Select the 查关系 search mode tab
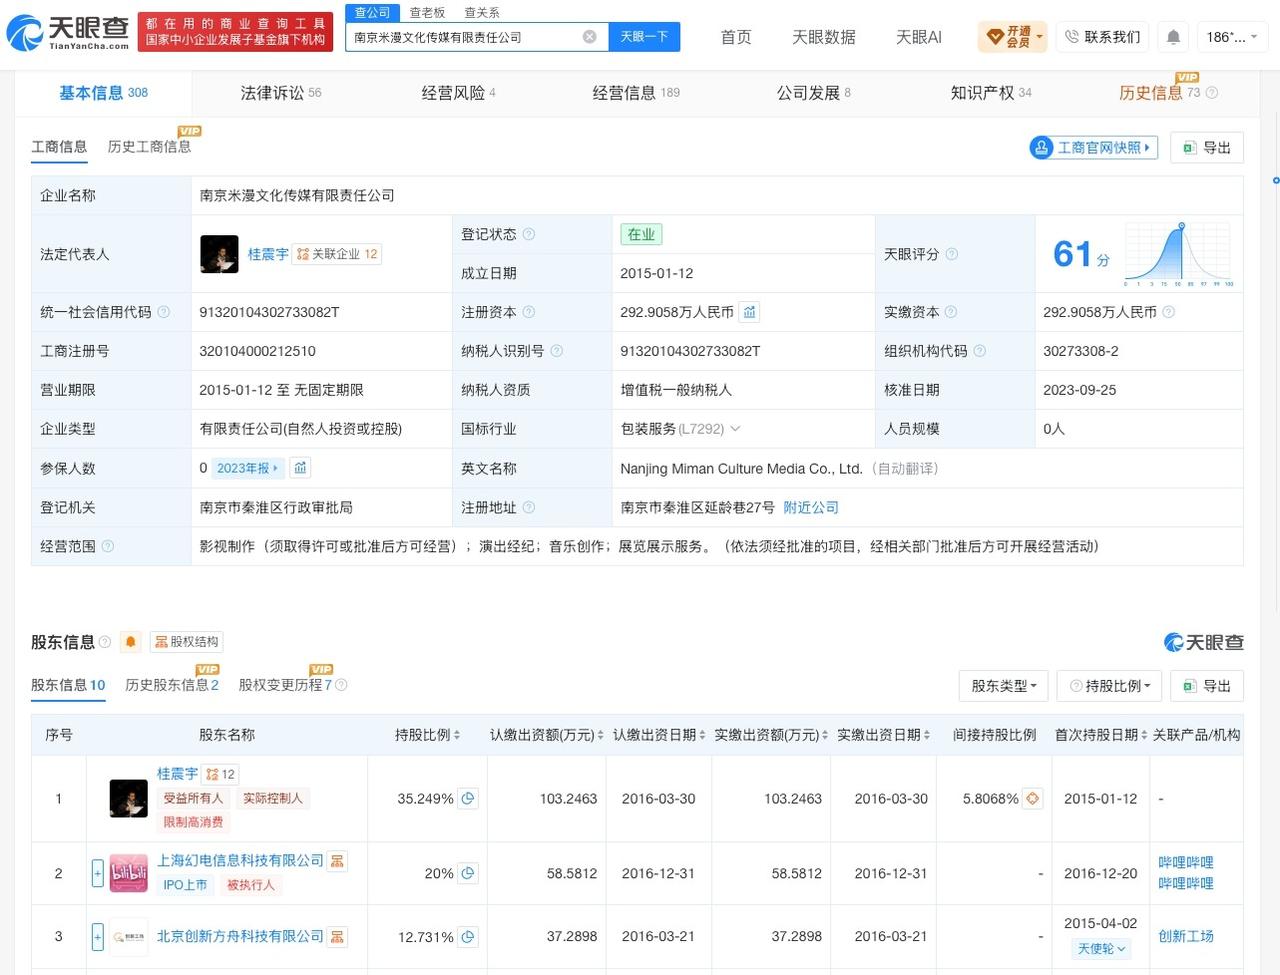The width and height of the screenshot is (1280, 975). pos(482,12)
